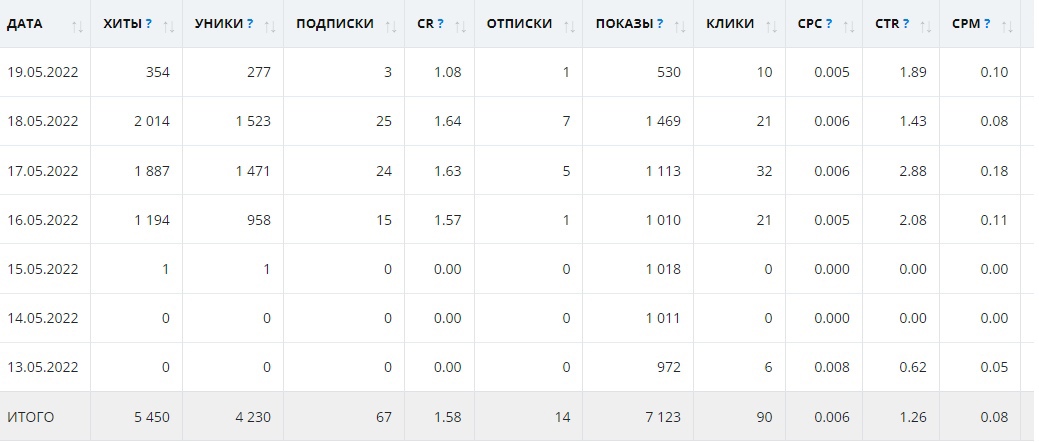Toggle sorting arrows for УНИКИ column
The height and width of the screenshot is (442, 1039).
coord(269,25)
